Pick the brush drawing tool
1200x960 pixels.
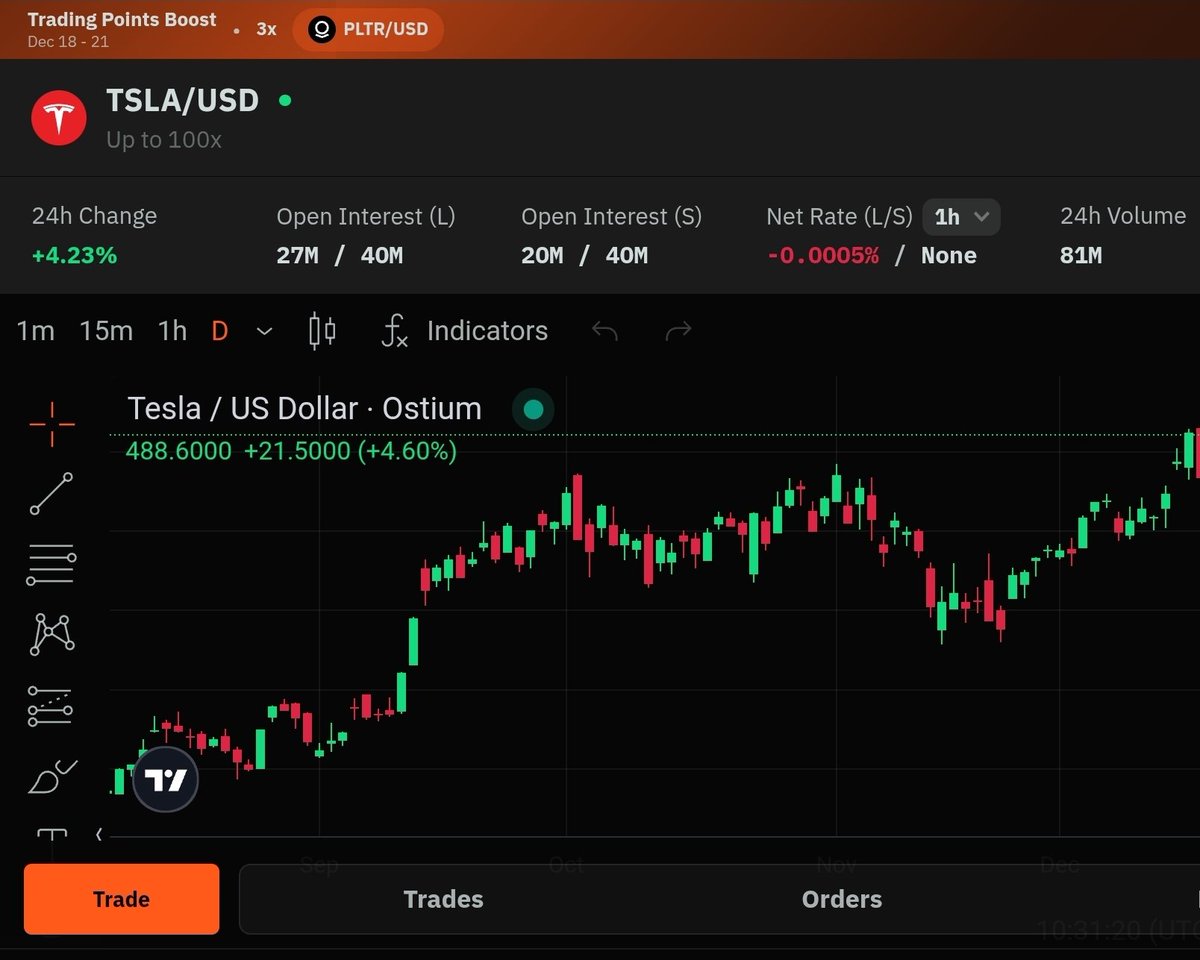pyautogui.click(x=52, y=777)
